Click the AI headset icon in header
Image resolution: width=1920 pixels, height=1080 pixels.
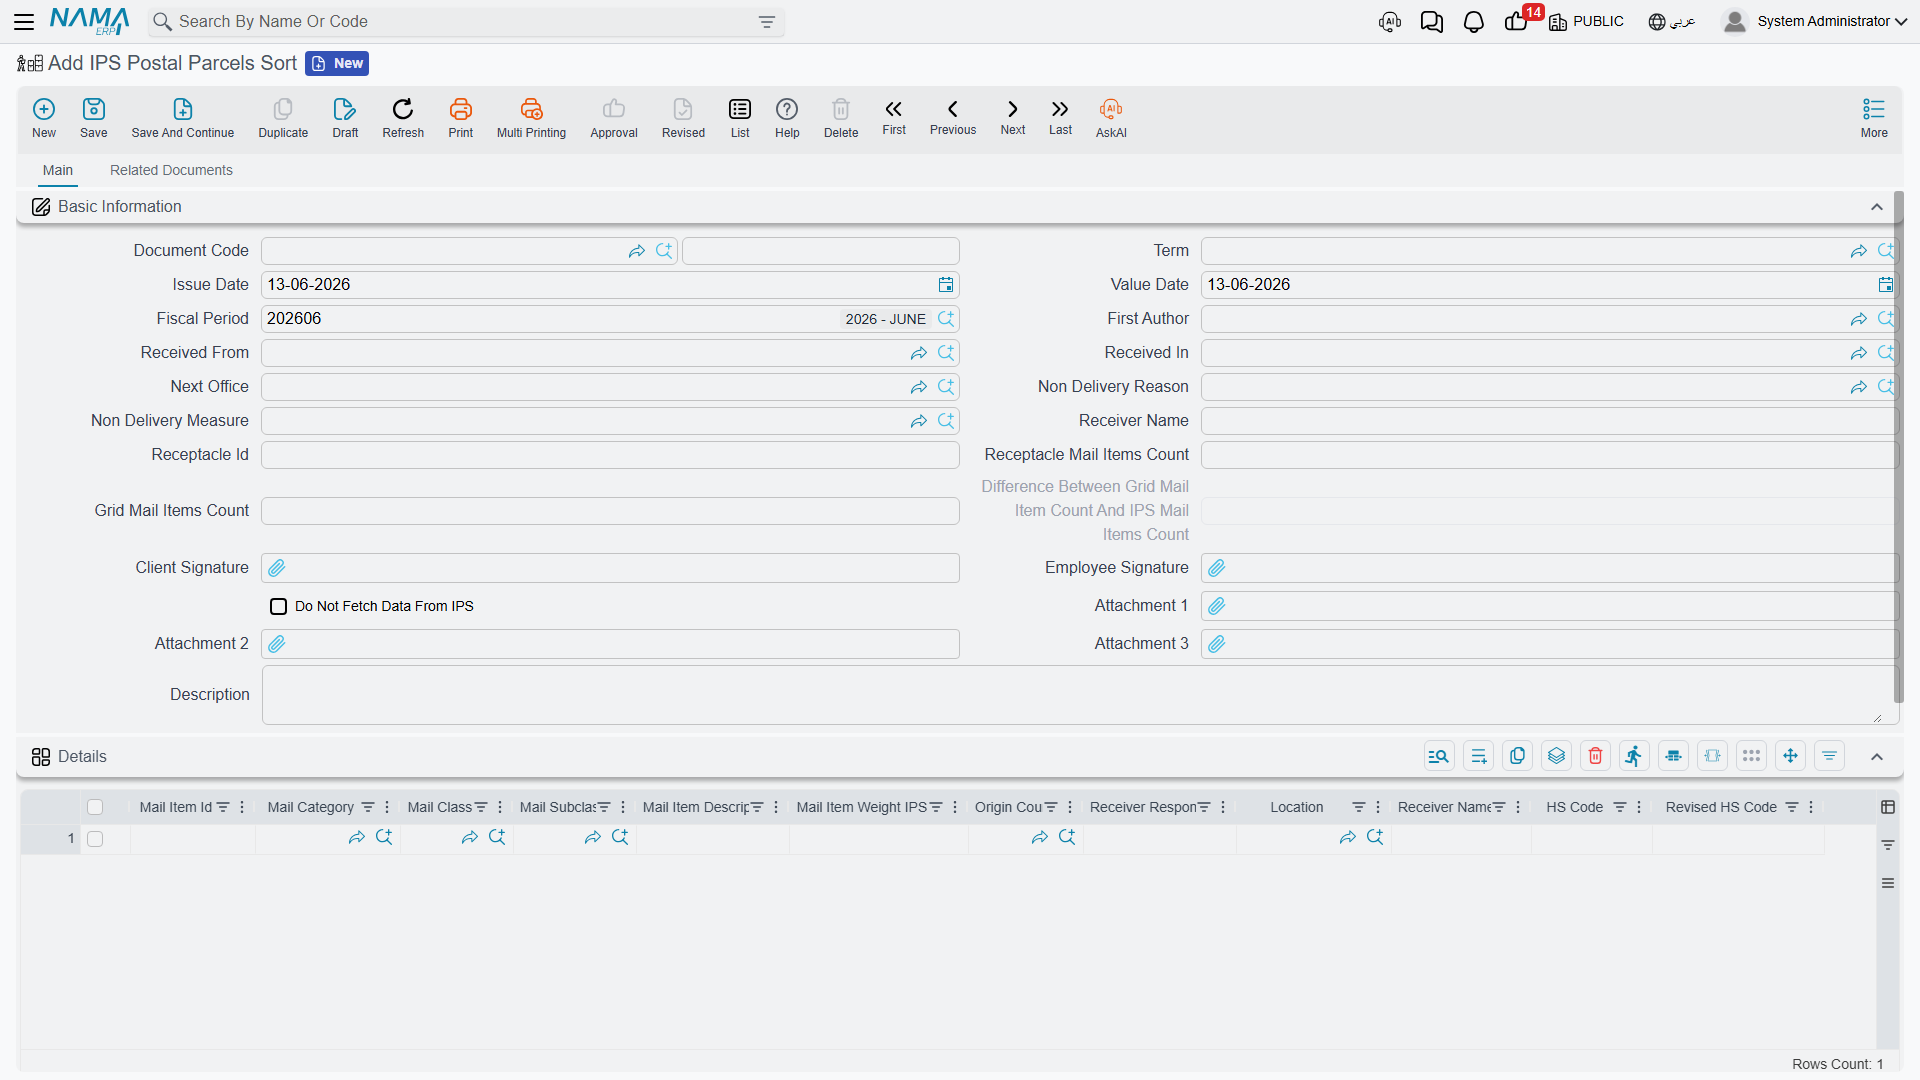(1390, 22)
